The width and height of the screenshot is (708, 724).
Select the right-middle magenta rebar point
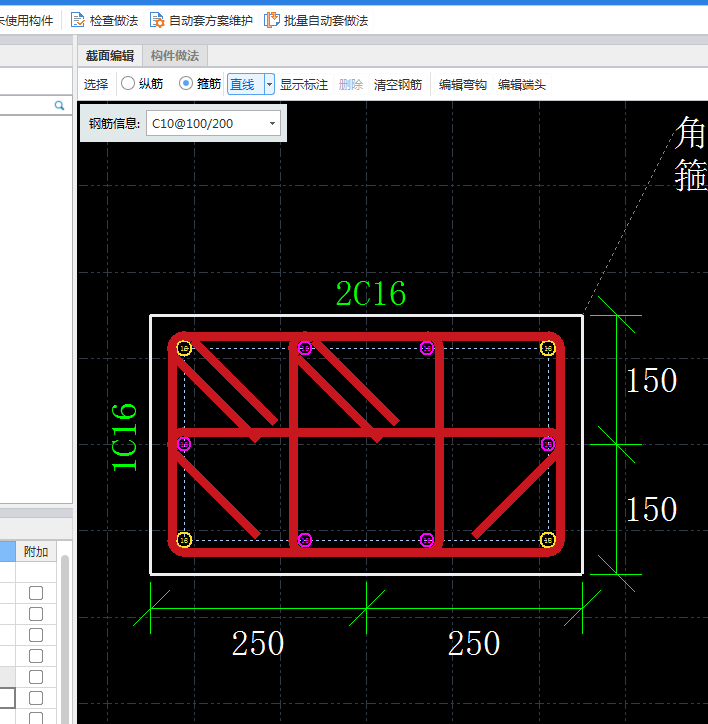(x=548, y=444)
